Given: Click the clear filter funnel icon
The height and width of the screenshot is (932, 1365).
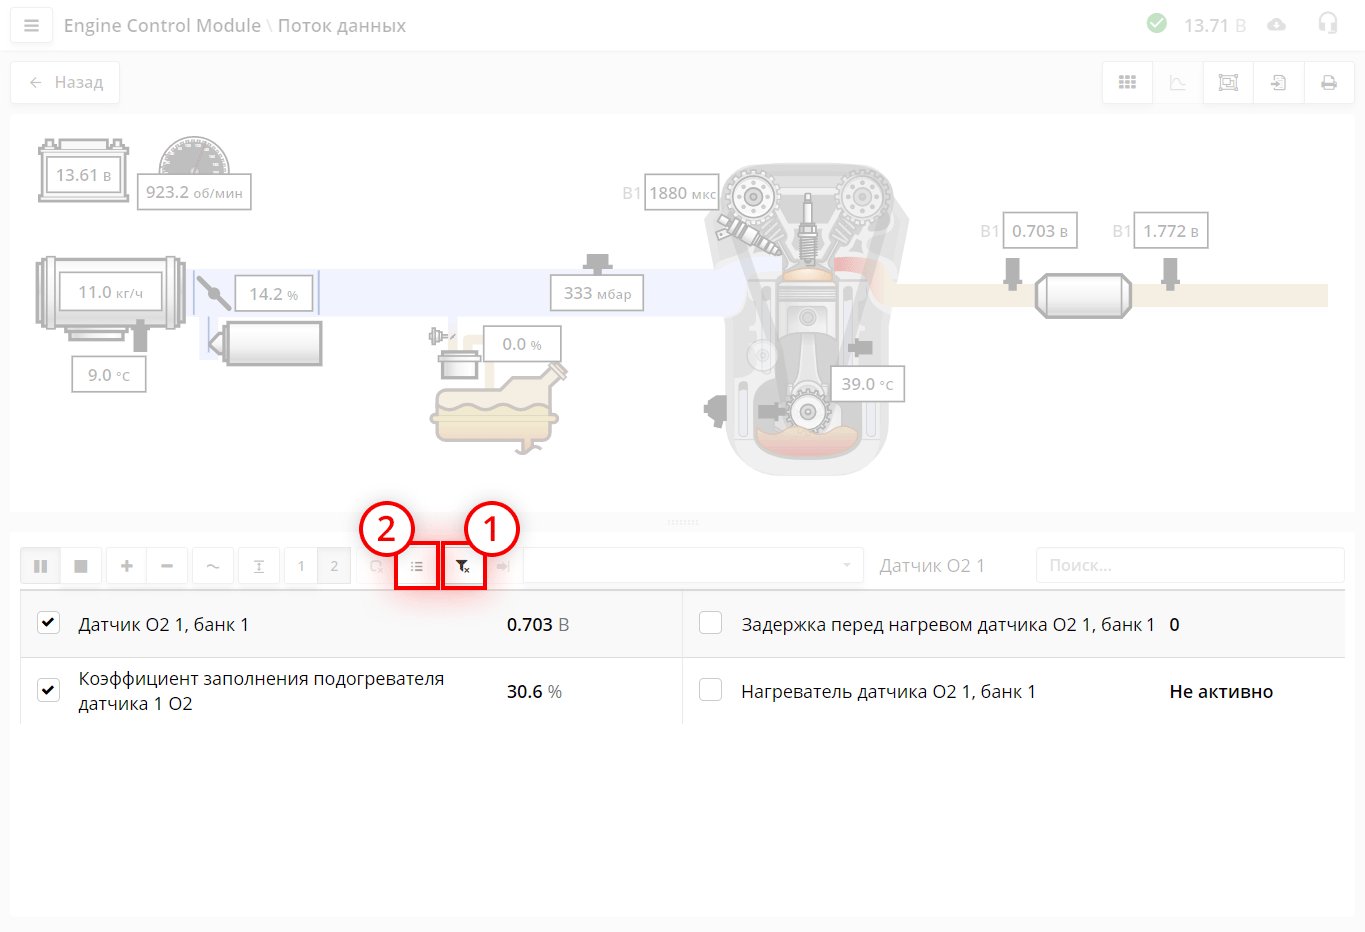Looking at the screenshot, I should tap(463, 567).
